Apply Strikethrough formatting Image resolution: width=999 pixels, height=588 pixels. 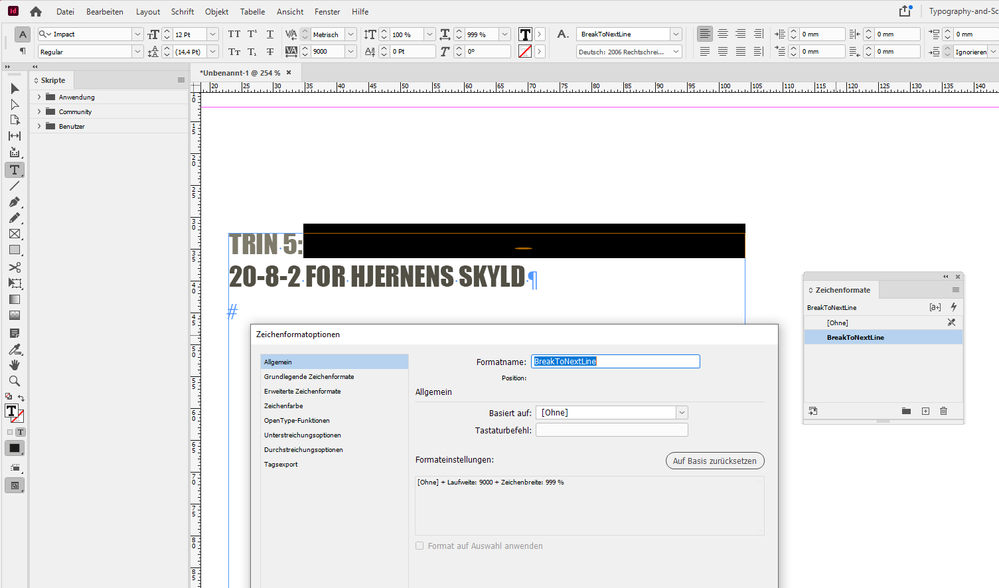coord(270,52)
